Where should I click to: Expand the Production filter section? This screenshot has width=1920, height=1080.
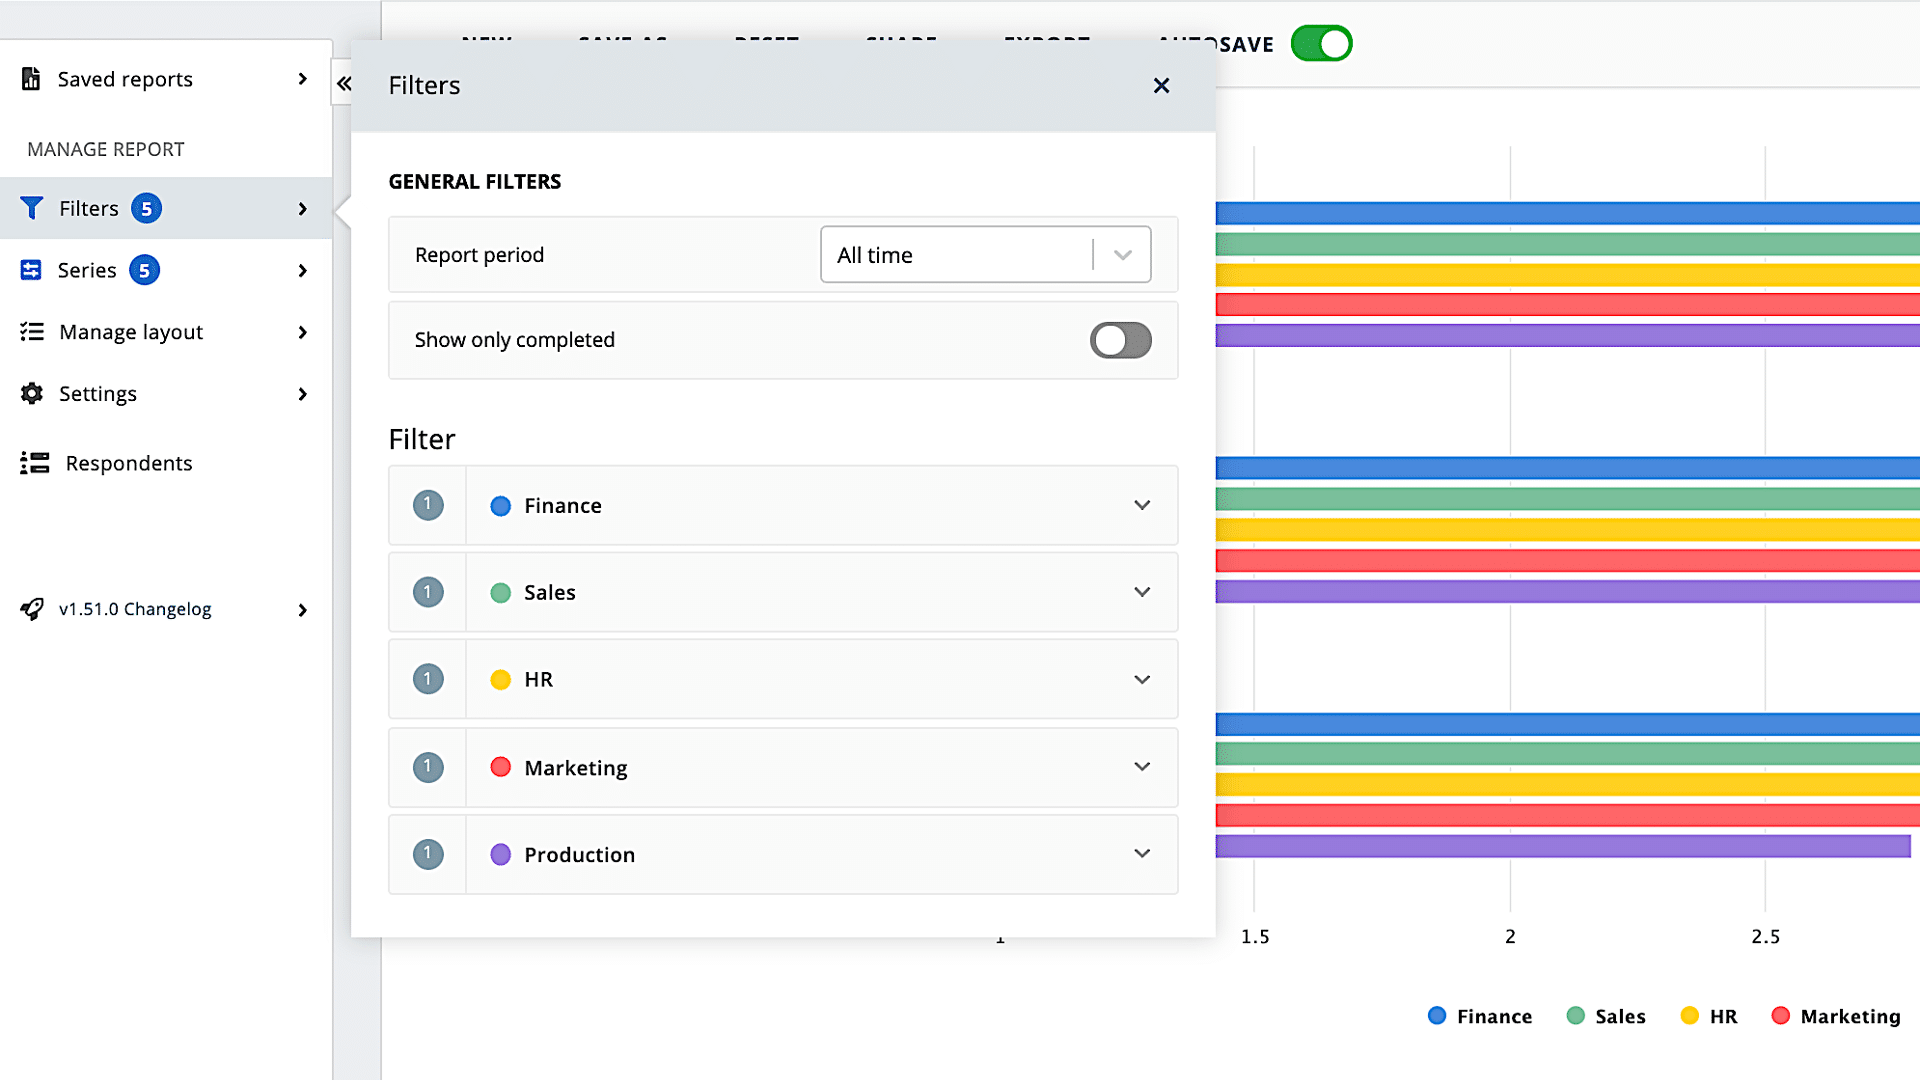(x=1142, y=855)
